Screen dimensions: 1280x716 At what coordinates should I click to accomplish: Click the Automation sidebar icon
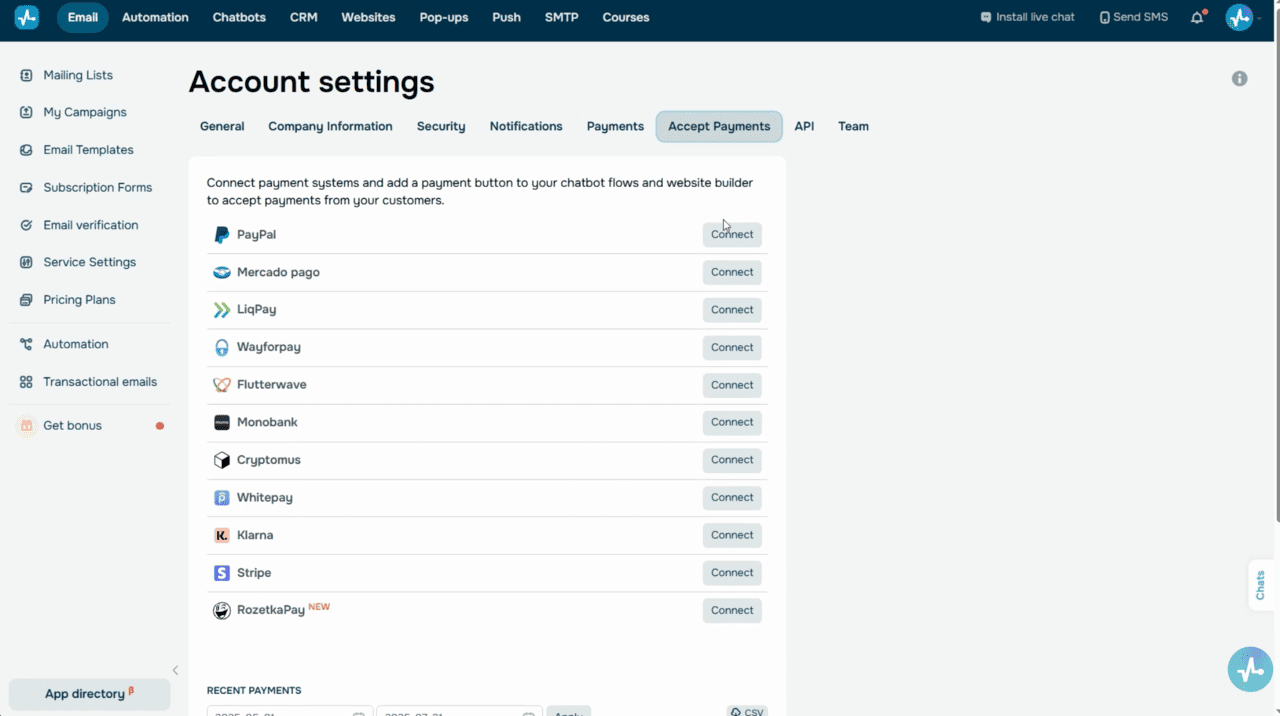click(26, 344)
